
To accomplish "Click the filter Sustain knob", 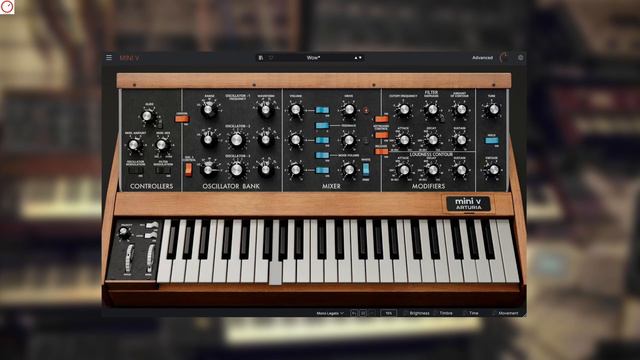I will [x=461, y=140].
